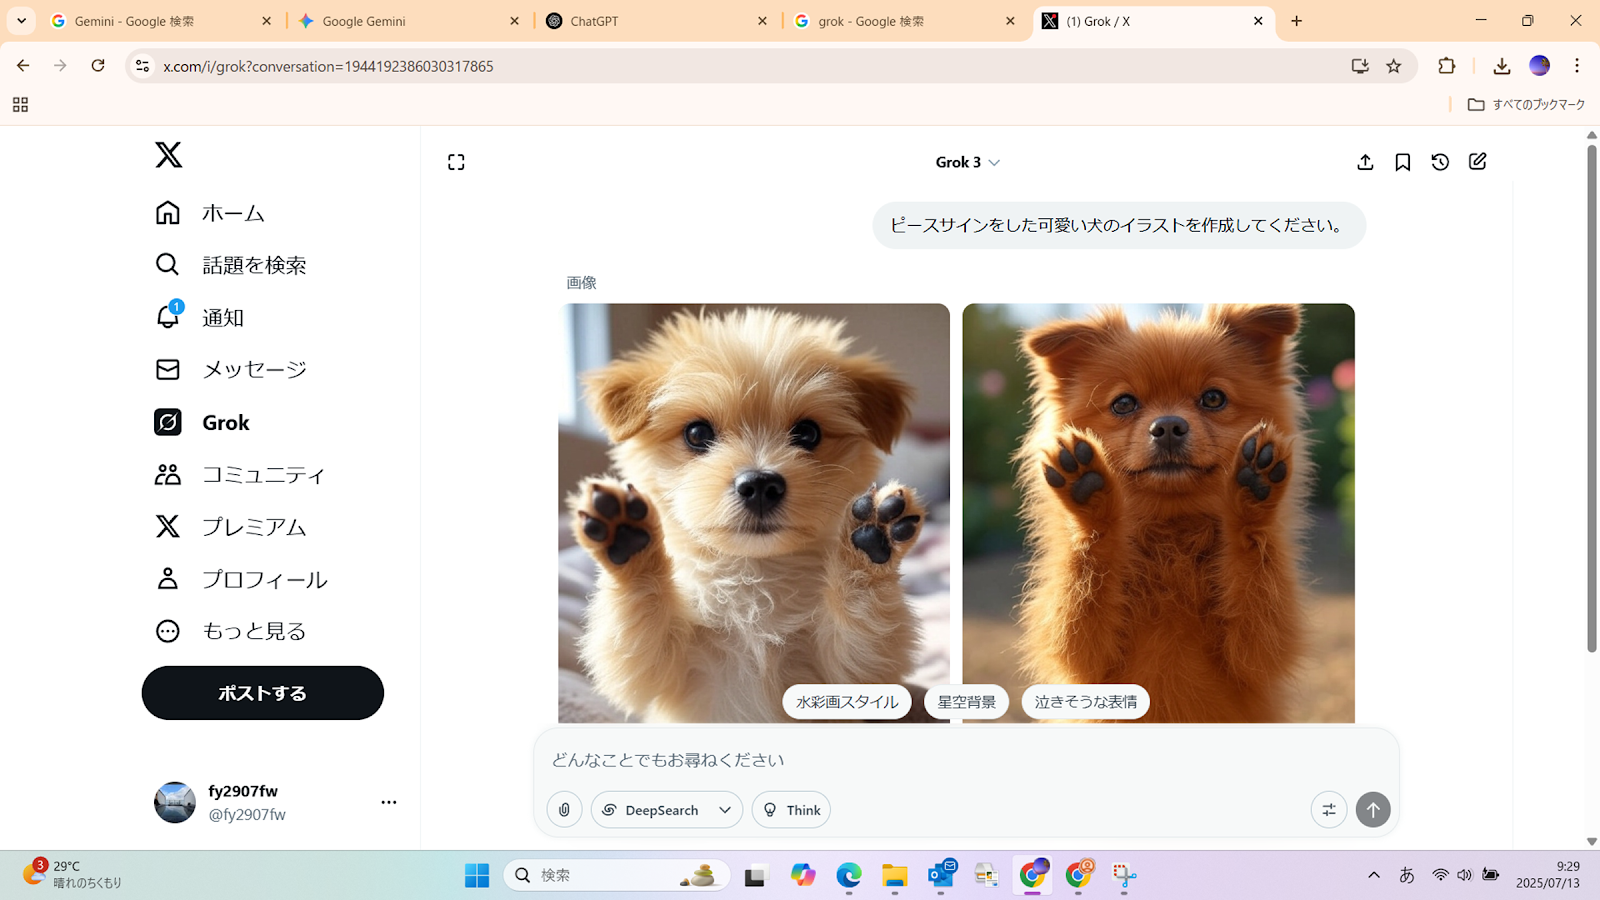The height and width of the screenshot is (900, 1600).
Task: Open weather widget showing 29°C
Action: (x=72, y=875)
